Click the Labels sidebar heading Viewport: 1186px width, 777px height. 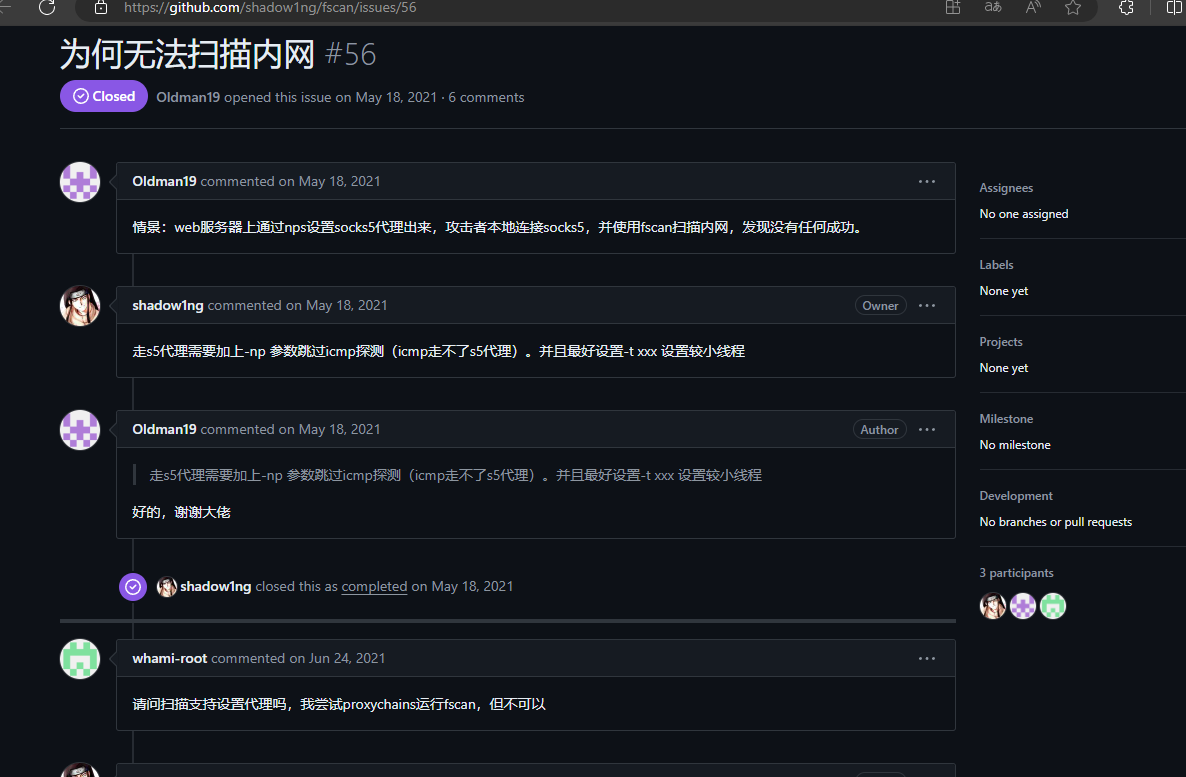(x=996, y=265)
